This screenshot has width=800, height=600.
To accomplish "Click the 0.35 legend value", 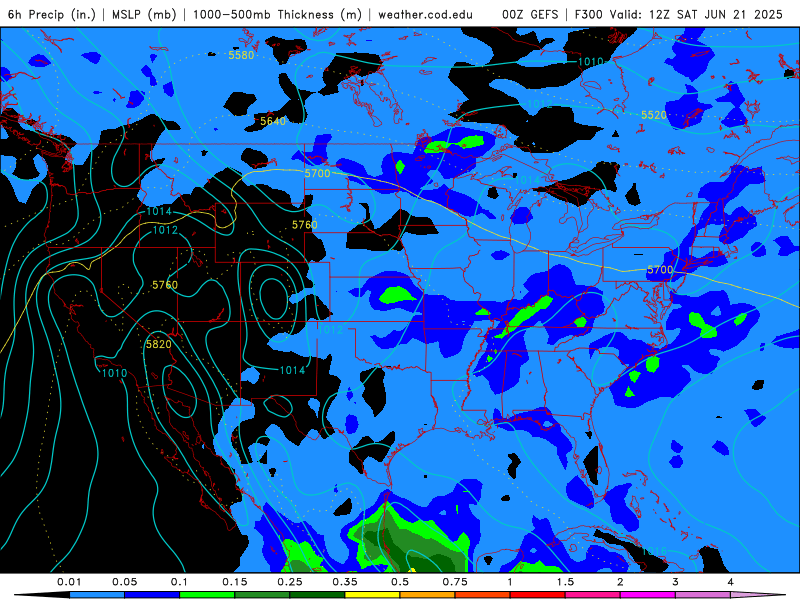I will pos(345,582).
